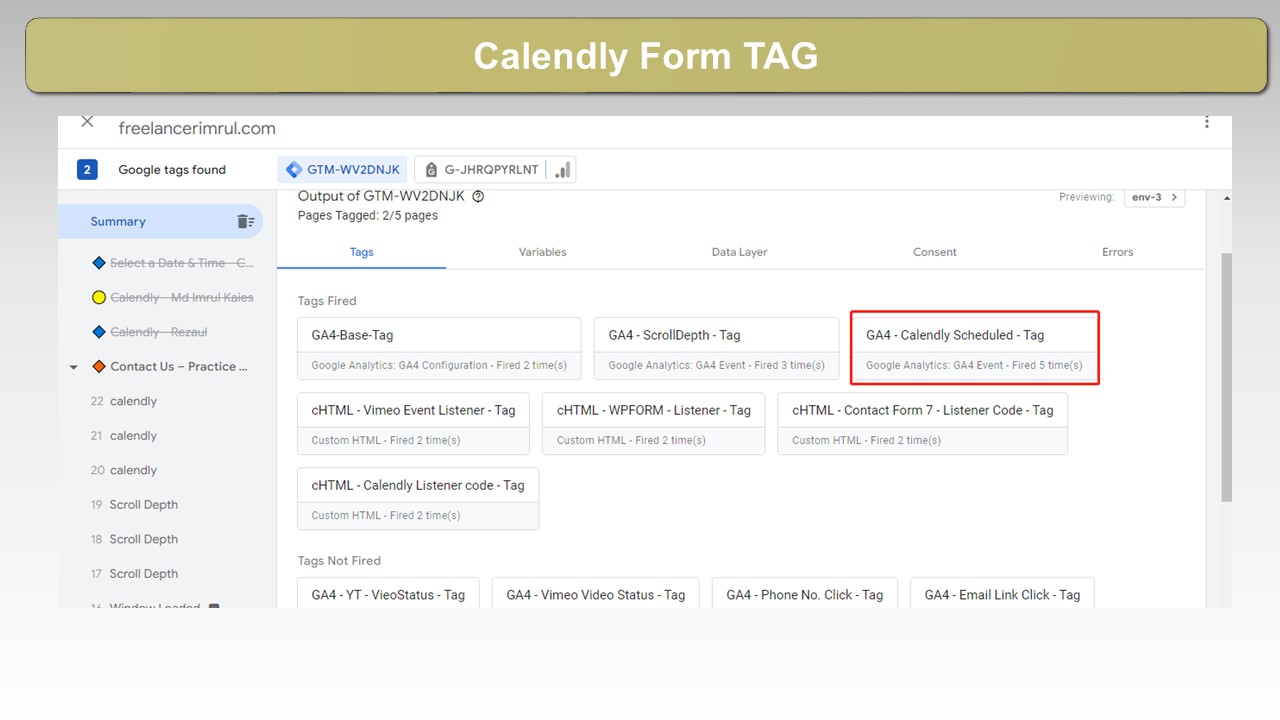Switch to the Errors tab
This screenshot has width=1280, height=720.
[x=1117, y=252]
